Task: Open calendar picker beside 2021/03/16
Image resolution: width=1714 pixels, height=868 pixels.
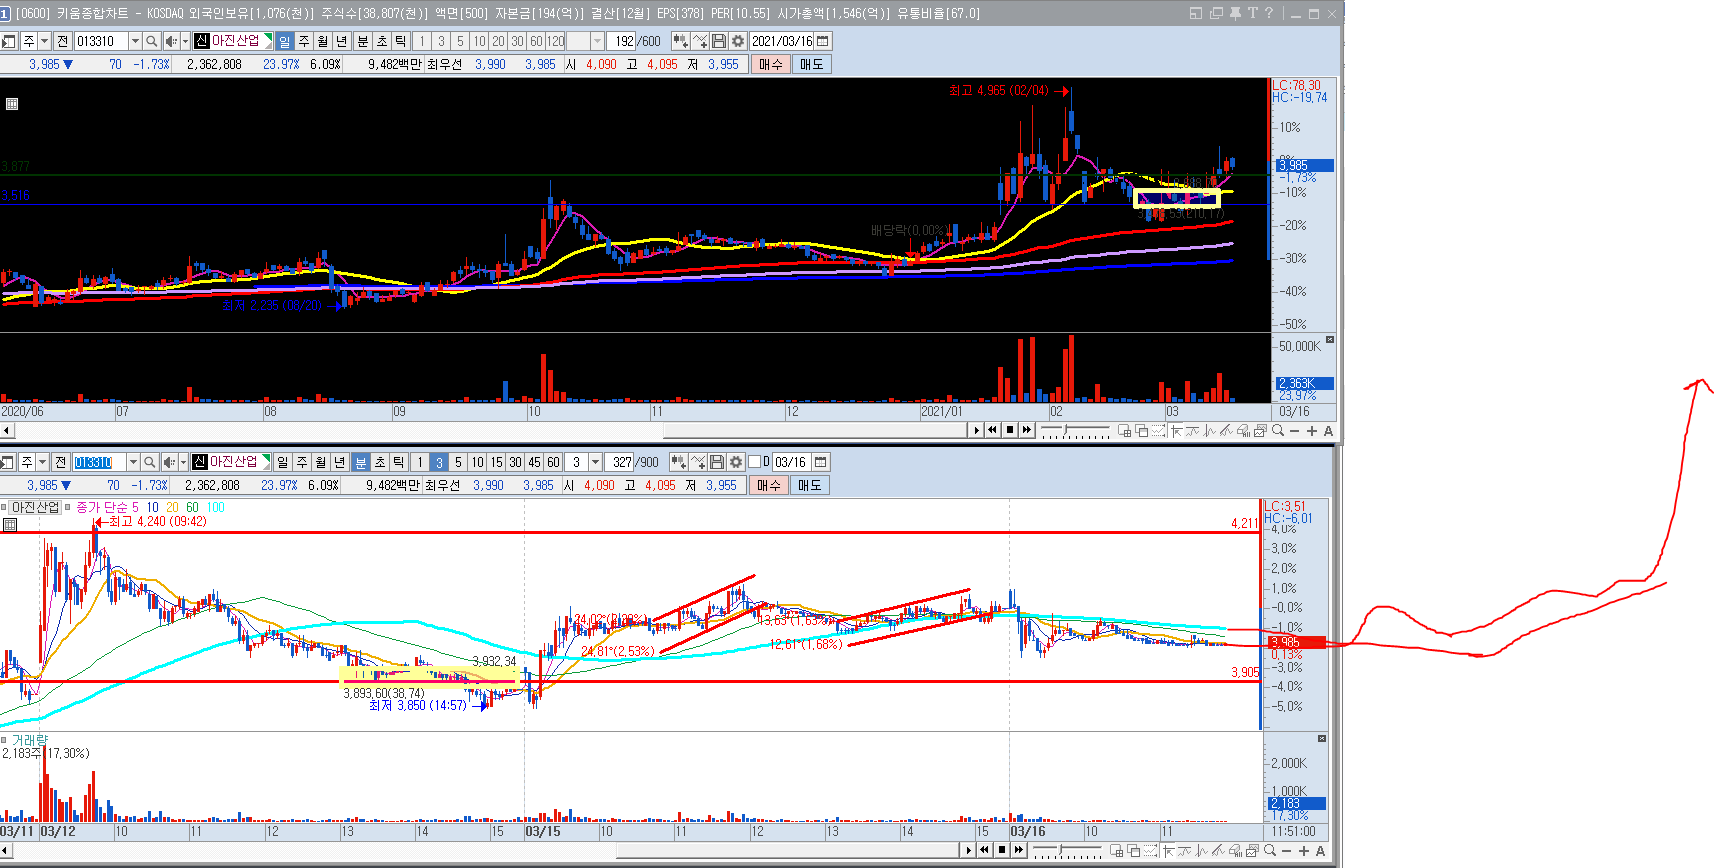Action: pyautogui.click(x=823, y=41)
